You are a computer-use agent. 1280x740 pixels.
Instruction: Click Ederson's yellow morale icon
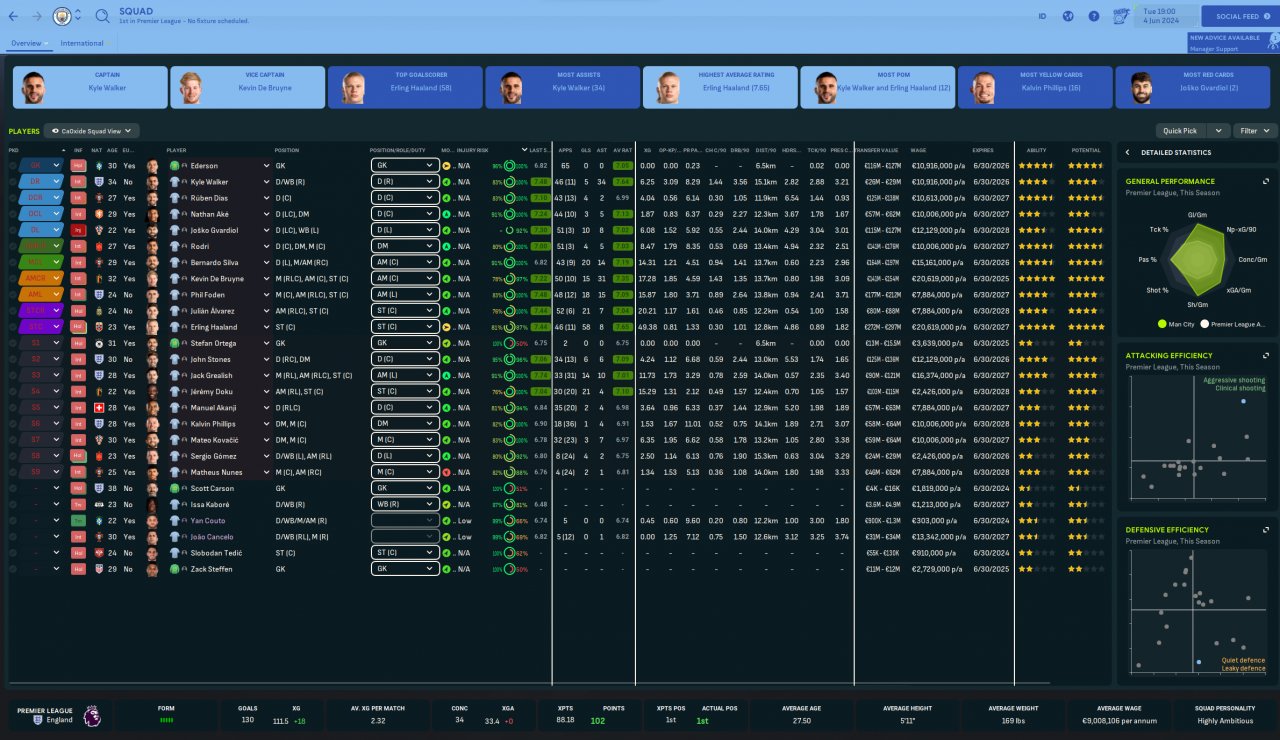[x=446, y=166]
